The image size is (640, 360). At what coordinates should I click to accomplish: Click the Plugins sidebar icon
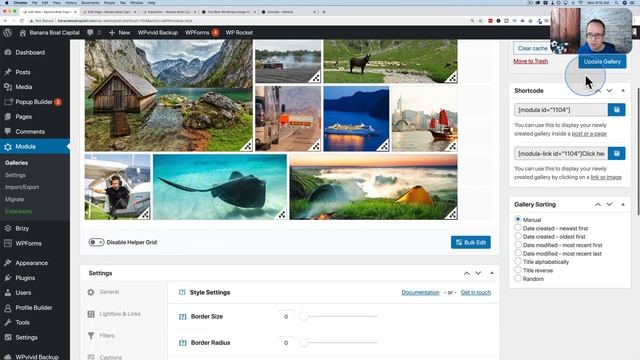pos(8,278)
